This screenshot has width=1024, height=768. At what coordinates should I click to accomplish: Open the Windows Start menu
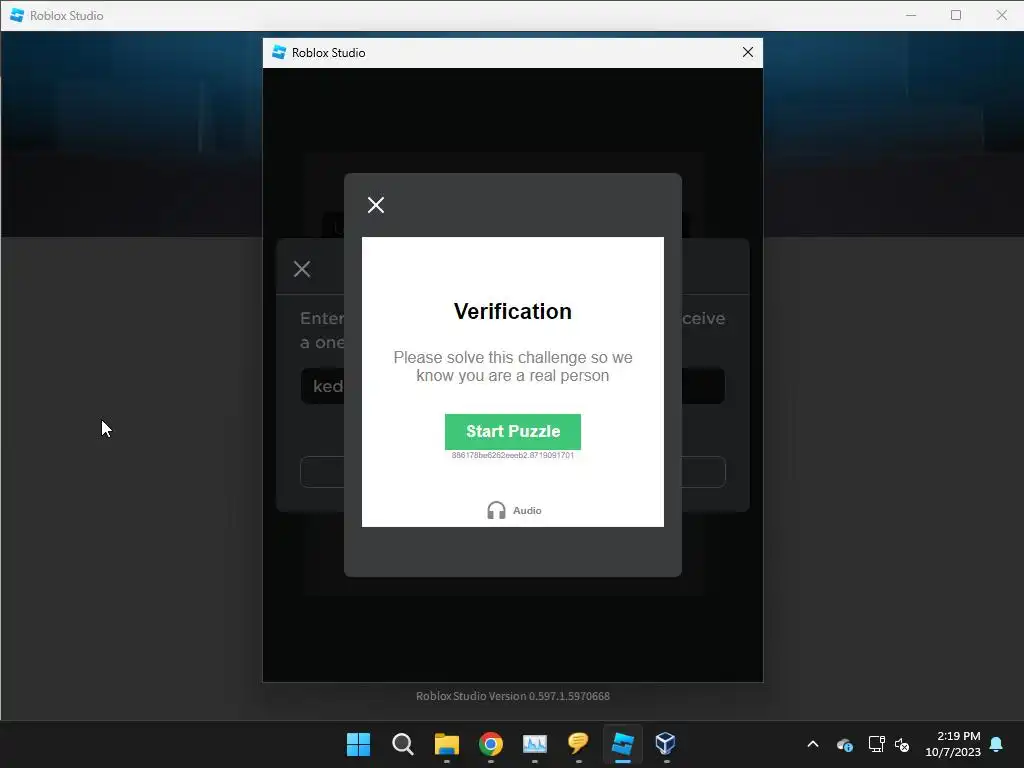[358, 744]
